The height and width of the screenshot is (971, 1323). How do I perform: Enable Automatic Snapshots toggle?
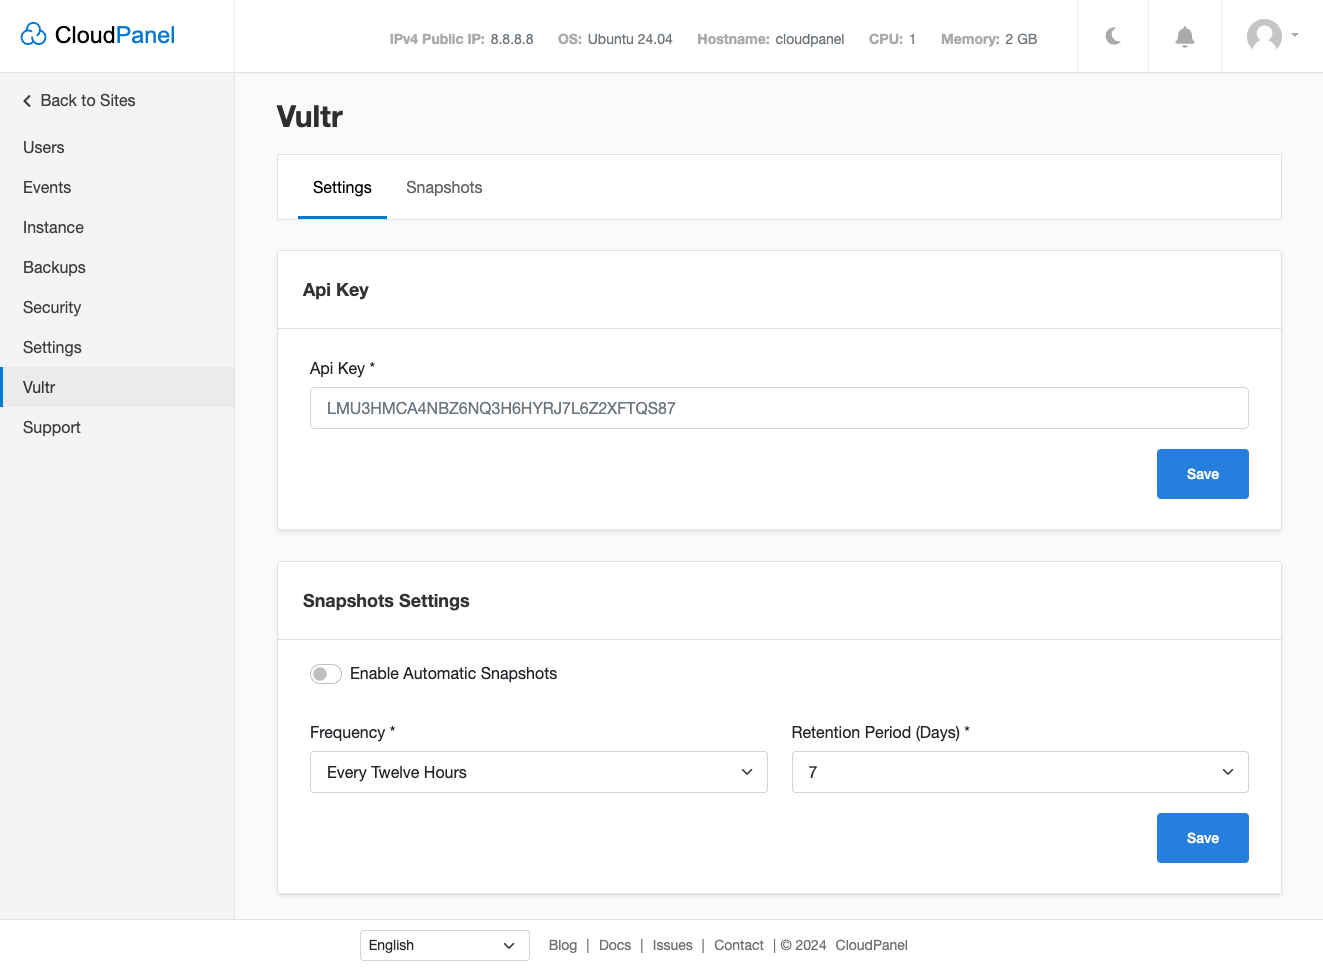[326, 674]
